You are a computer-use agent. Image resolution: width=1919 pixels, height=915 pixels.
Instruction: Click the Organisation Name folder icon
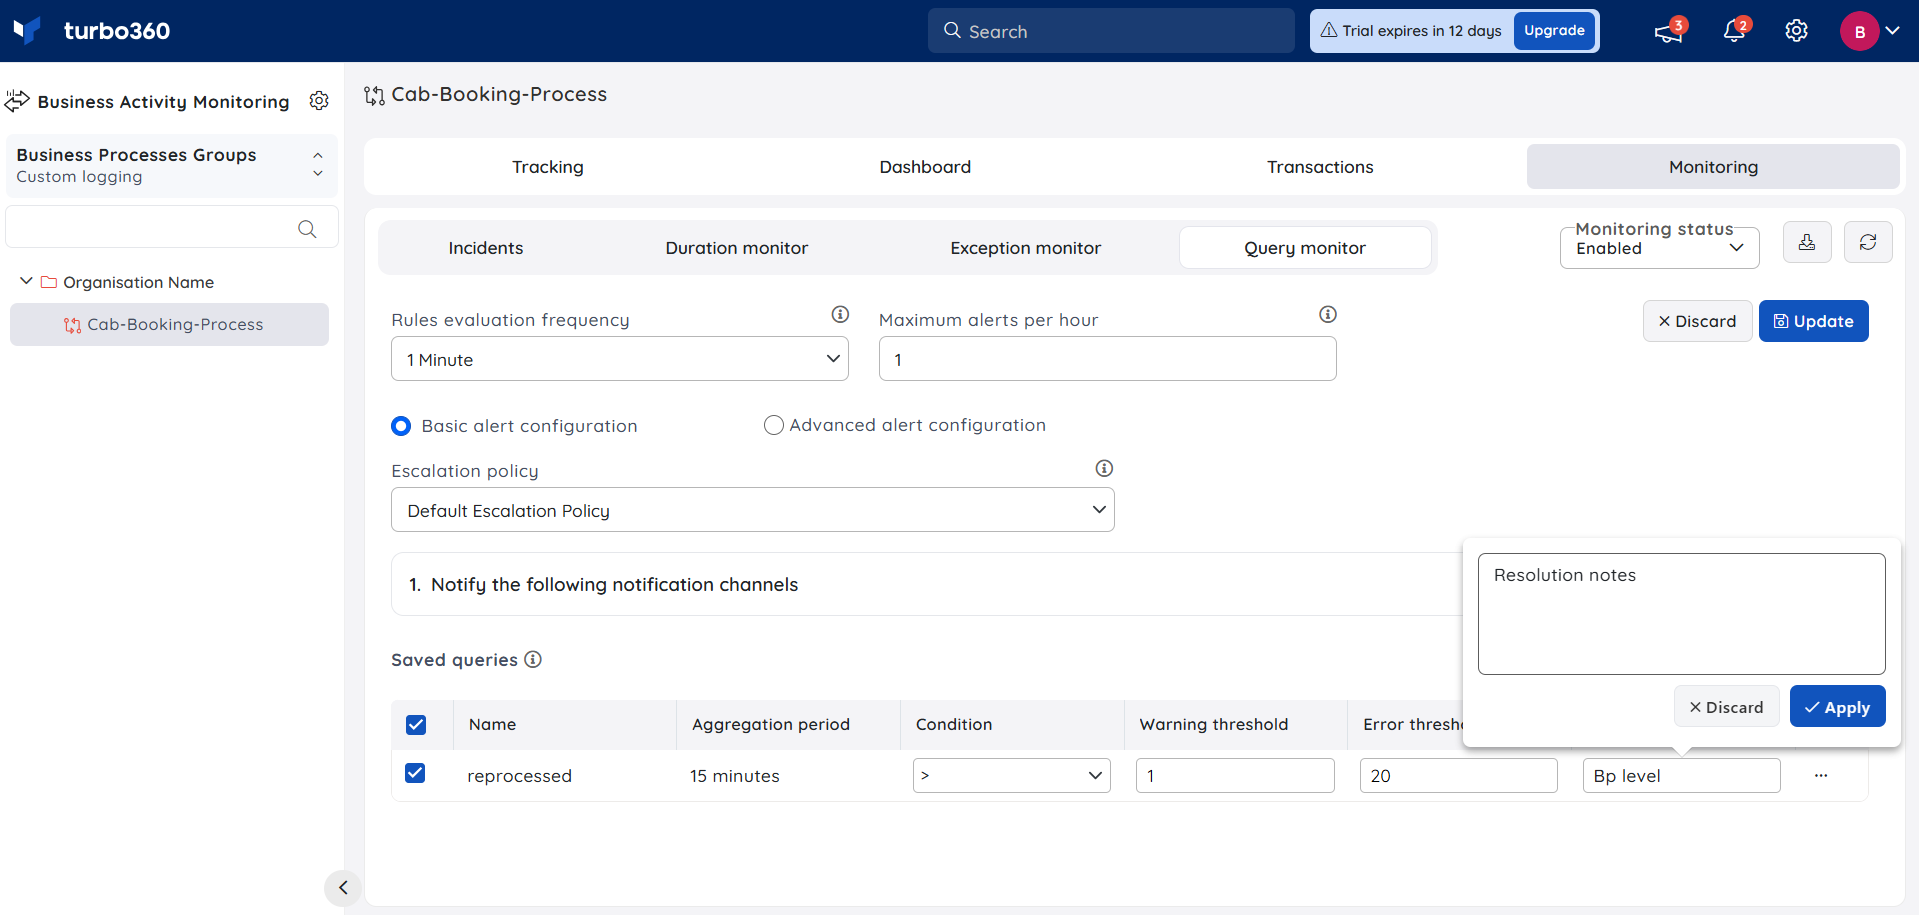48,282
